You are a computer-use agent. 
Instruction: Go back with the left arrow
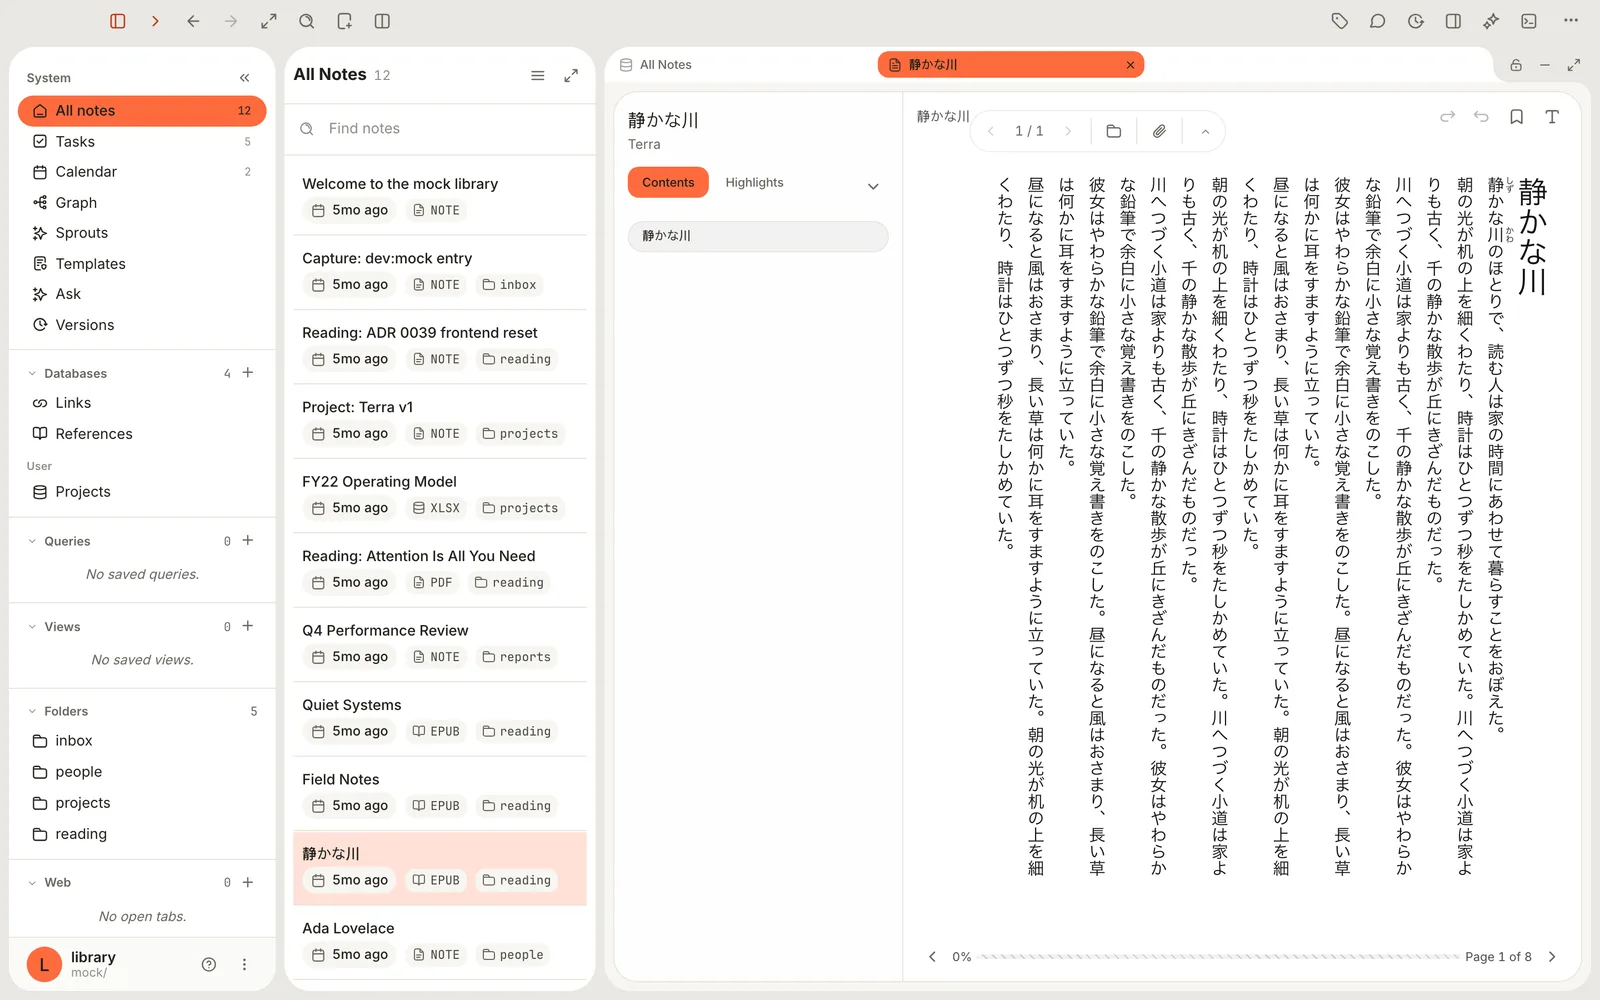(193, 21)
